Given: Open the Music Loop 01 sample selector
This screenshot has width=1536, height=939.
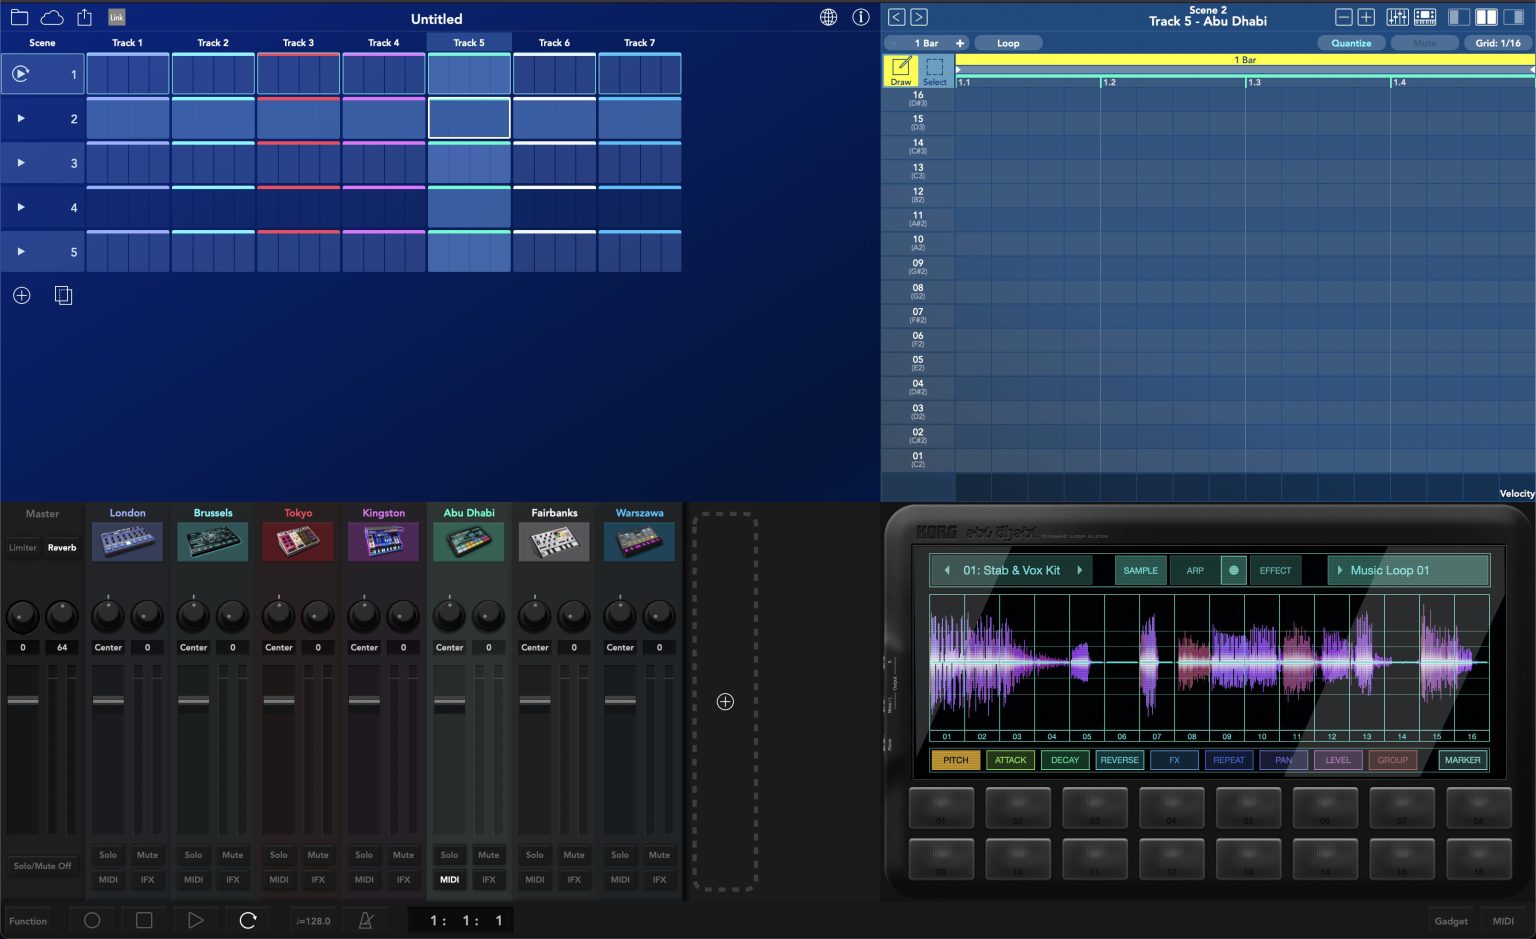Looking at the screenshot, I should [1406, 570].
